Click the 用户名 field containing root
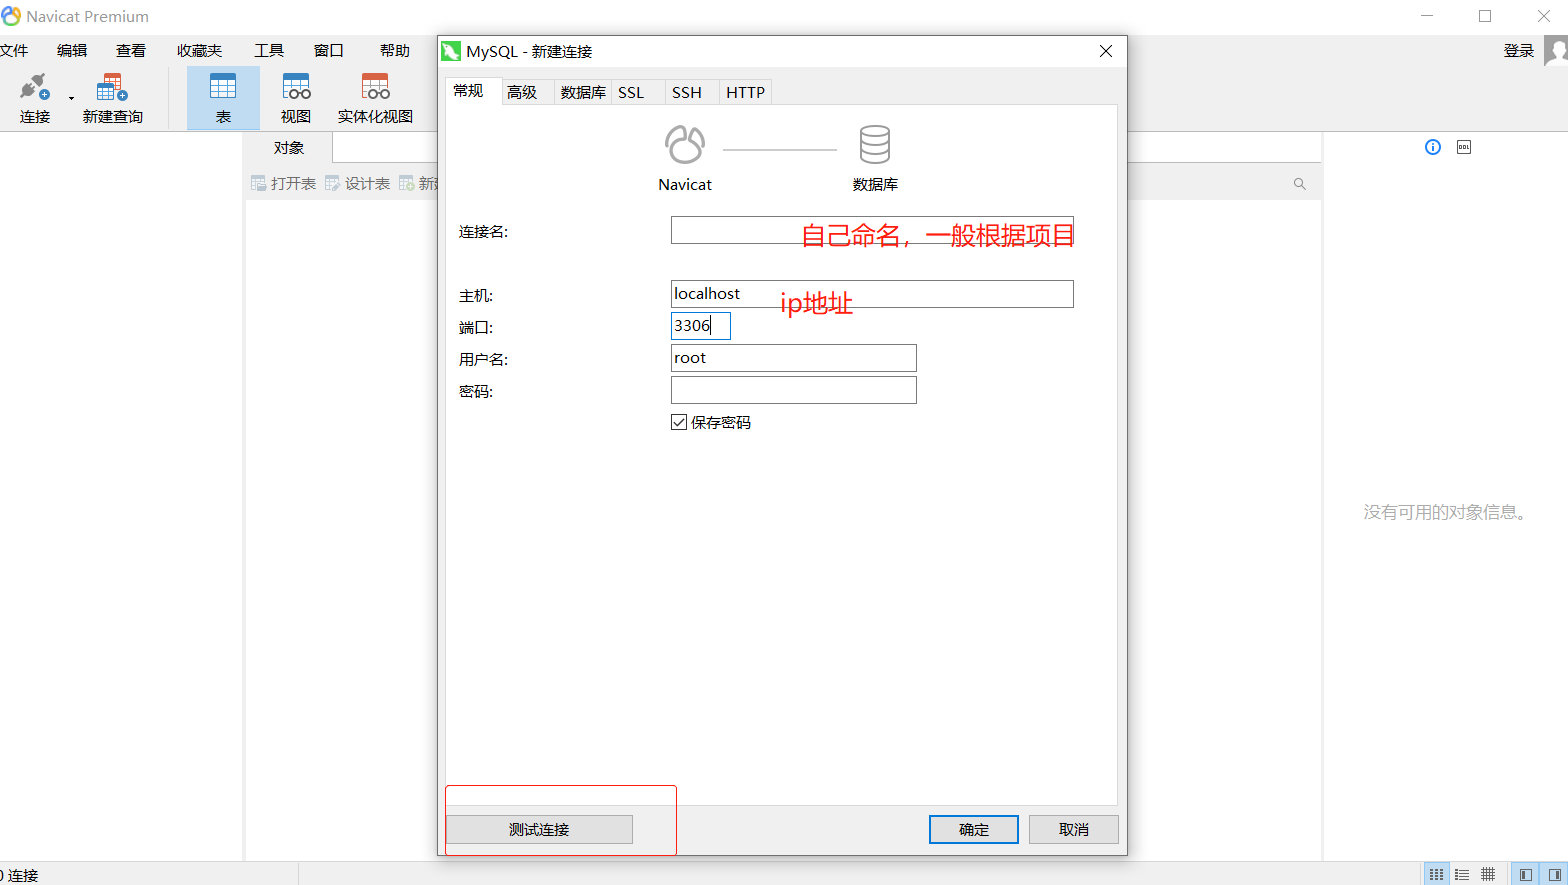1568x885 pixels. 794,358
